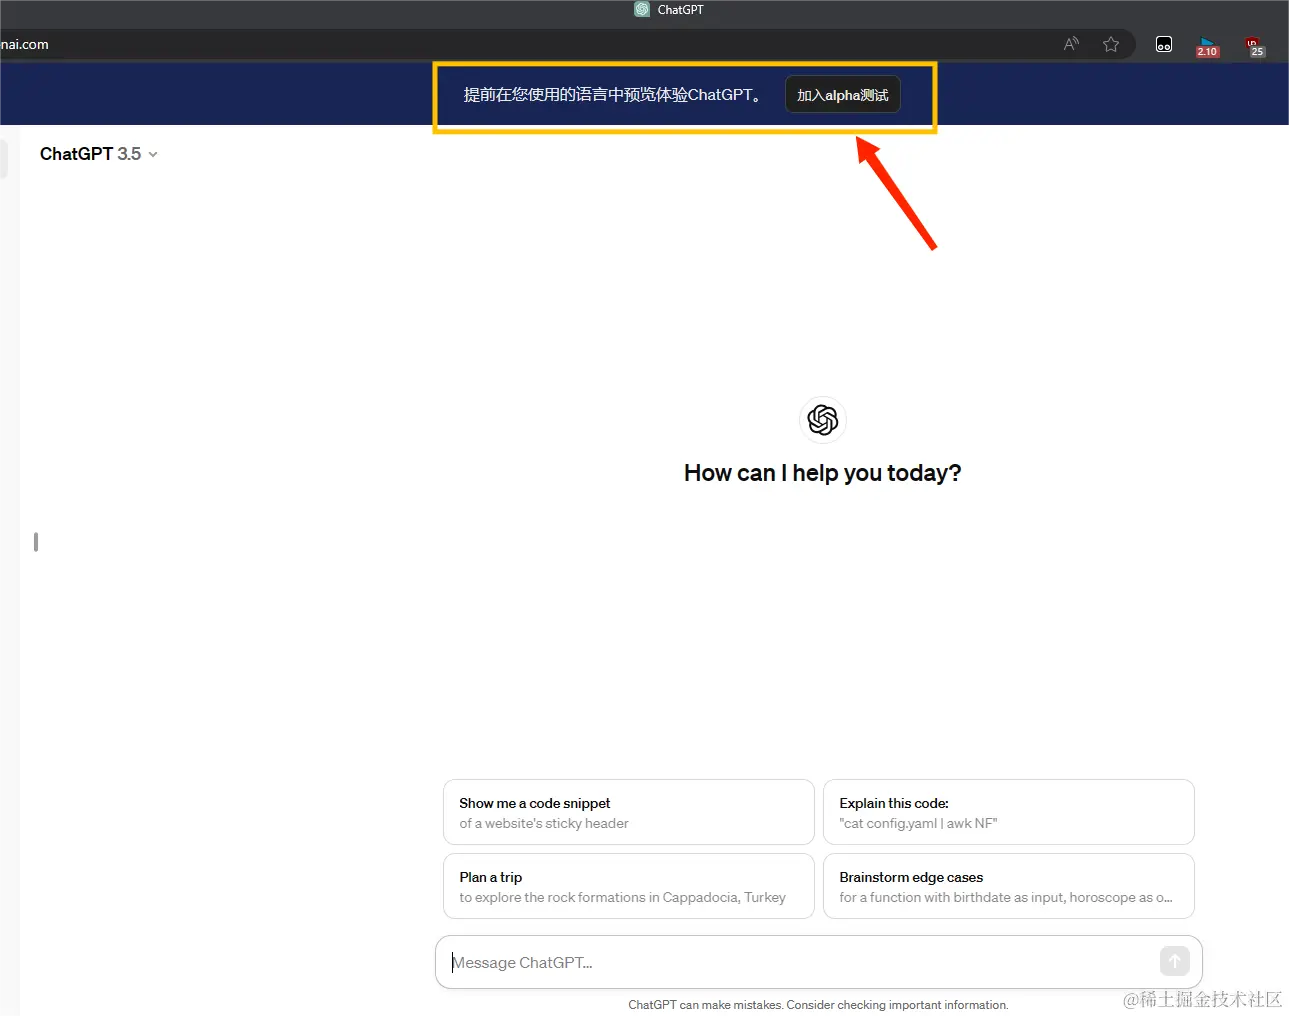This screenshot has height=1016, width=1289.
Task: Switch to the ChatGPT browser tab
Action: (x=669, y=9)
